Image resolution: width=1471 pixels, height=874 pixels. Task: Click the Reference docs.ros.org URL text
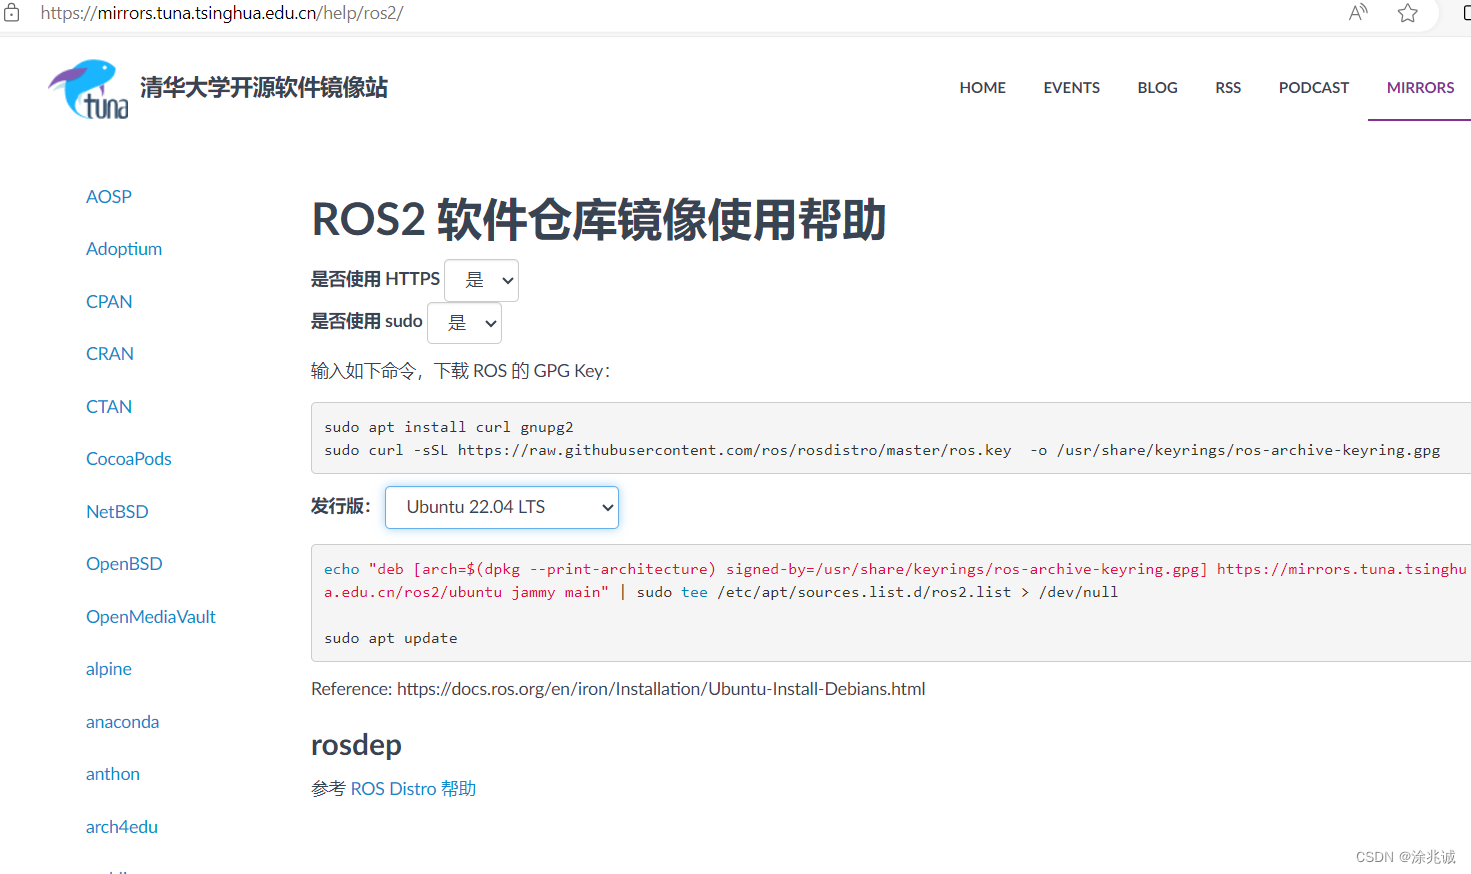coord(661,689)
